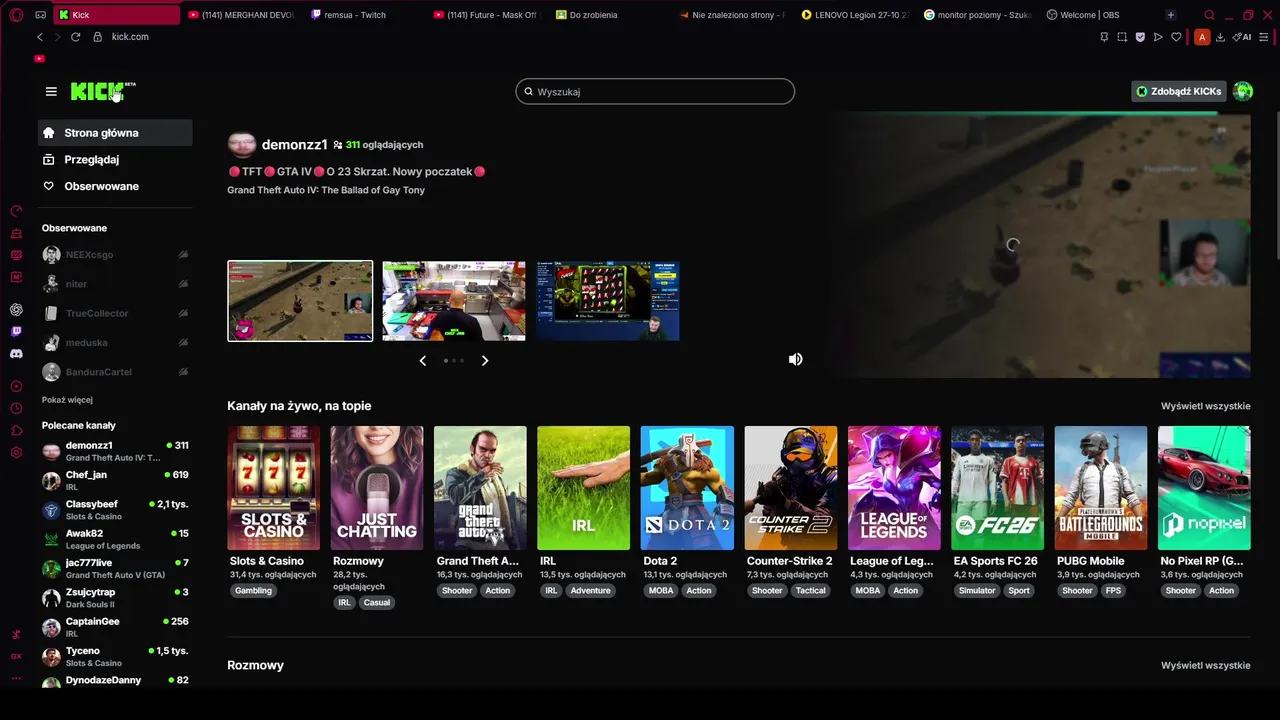Viewport: 1280px width, 720px height.
Task: Open 'Obserwowane' in the sidebar navigation
Action: click(x=115, y=186)
